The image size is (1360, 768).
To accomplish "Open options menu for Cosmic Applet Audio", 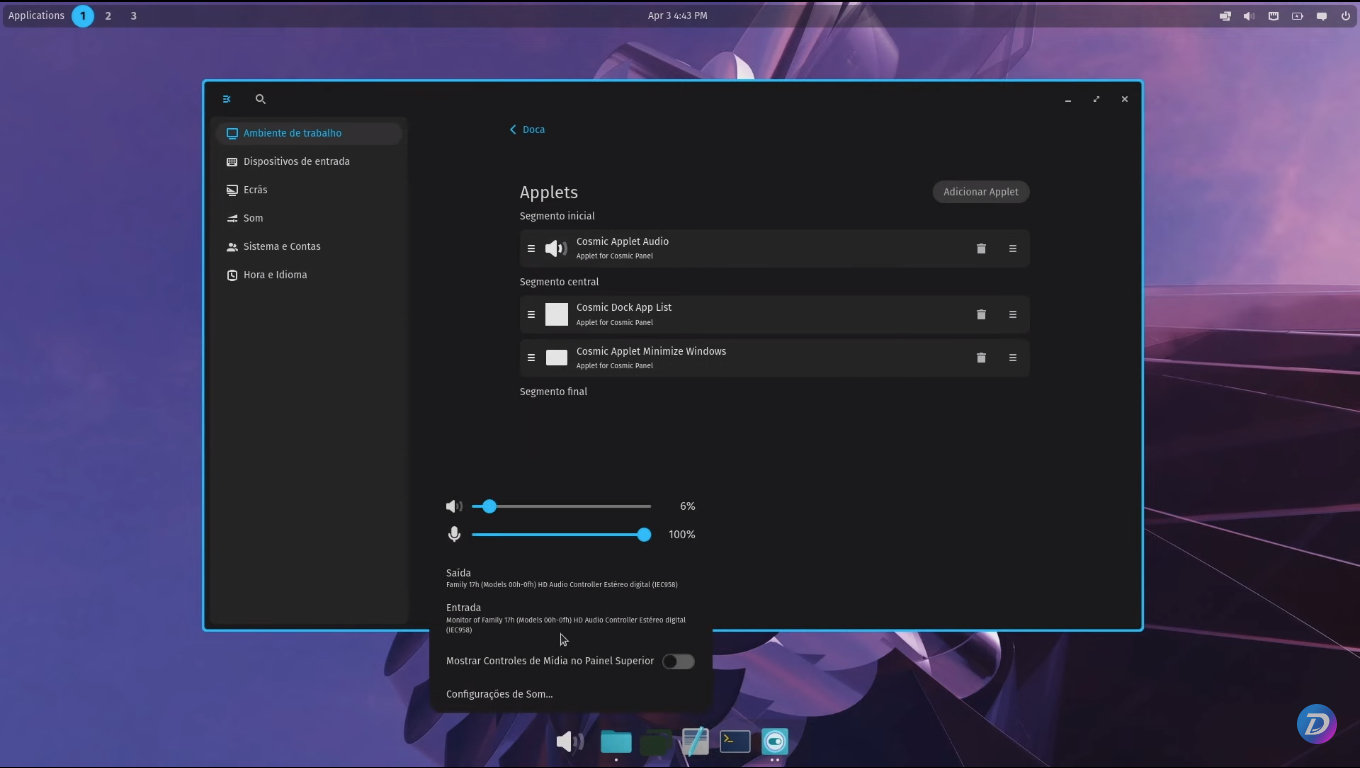I will [1012, 248].
